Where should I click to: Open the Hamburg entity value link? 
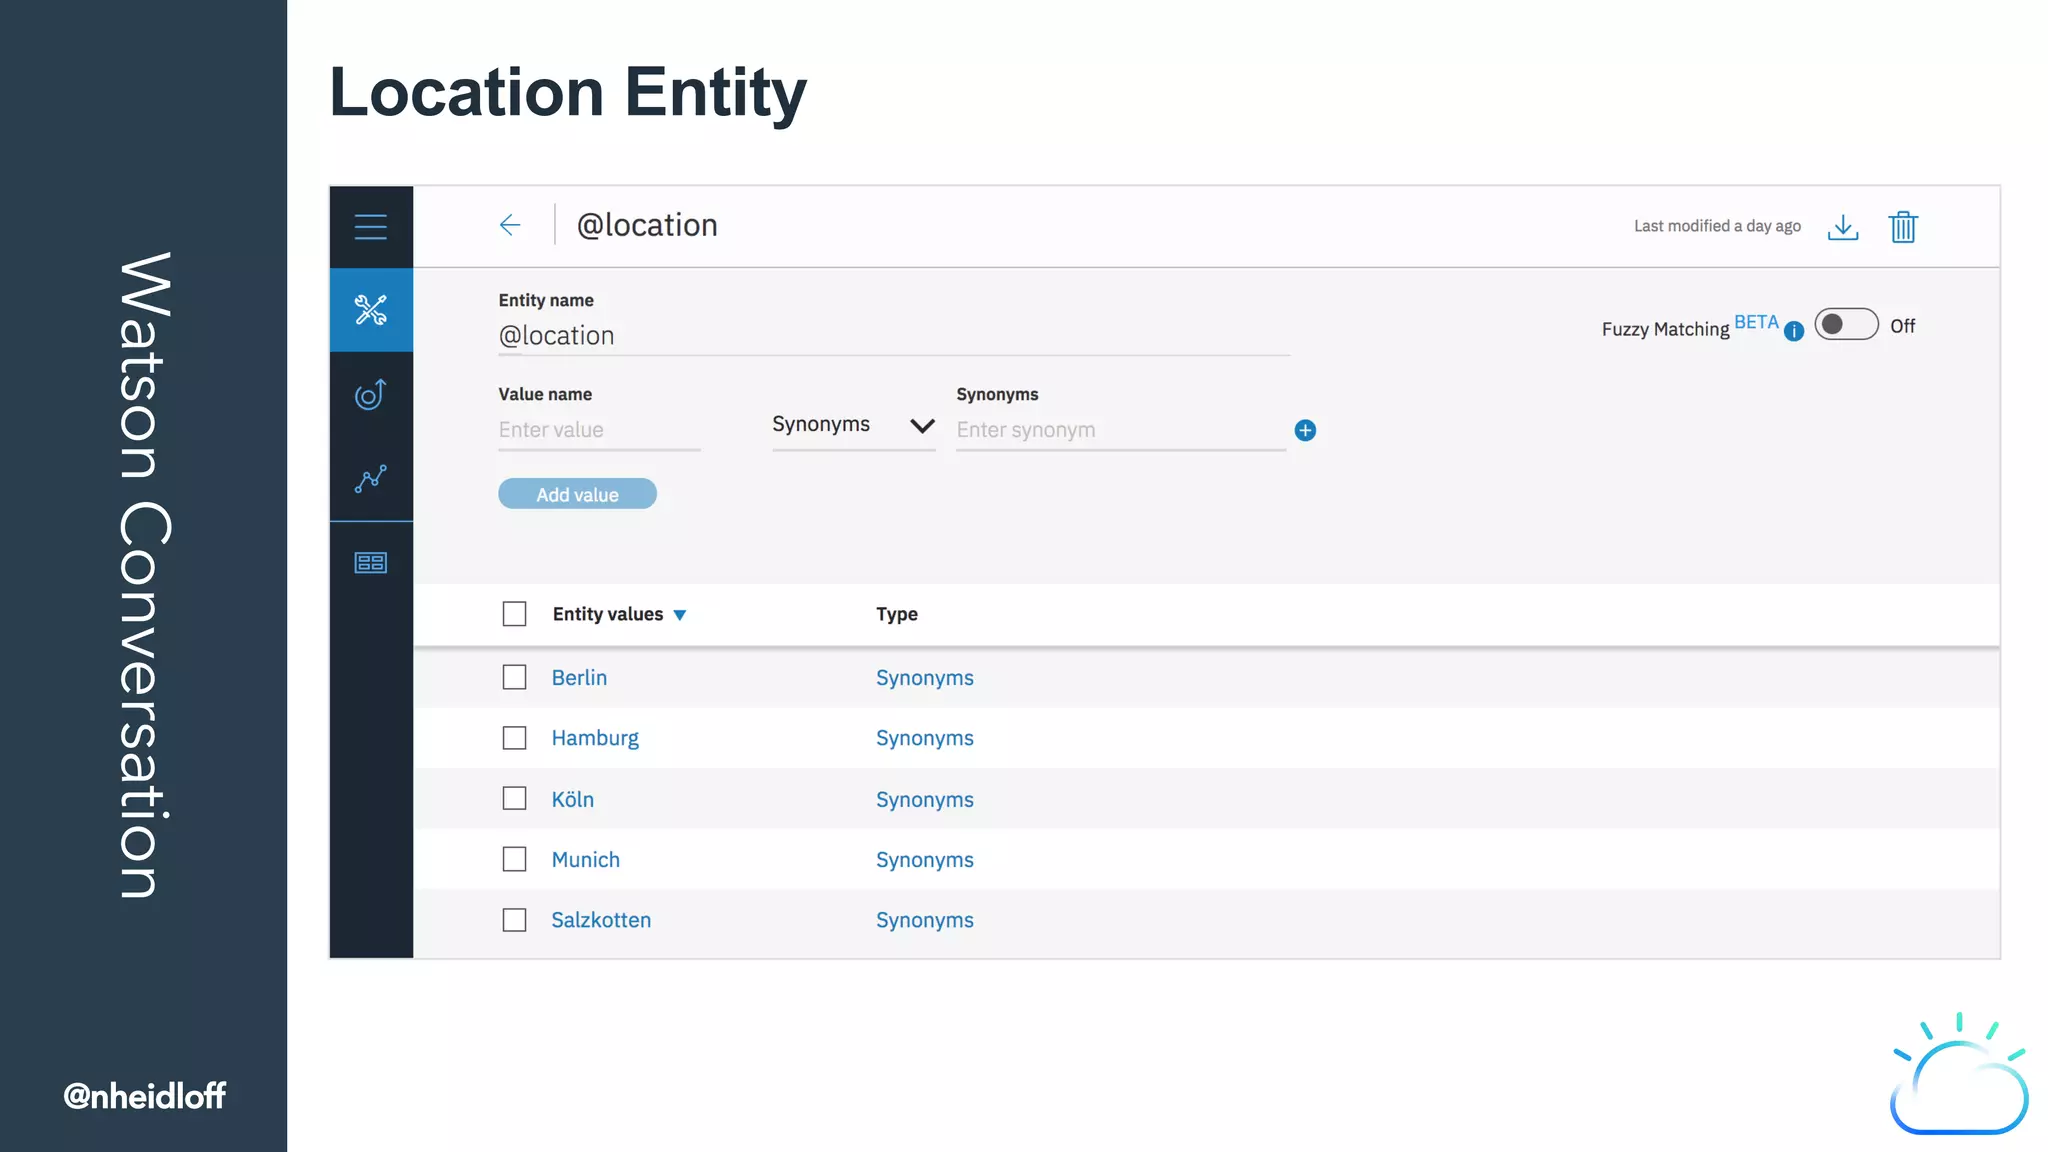tap(595, 738)
